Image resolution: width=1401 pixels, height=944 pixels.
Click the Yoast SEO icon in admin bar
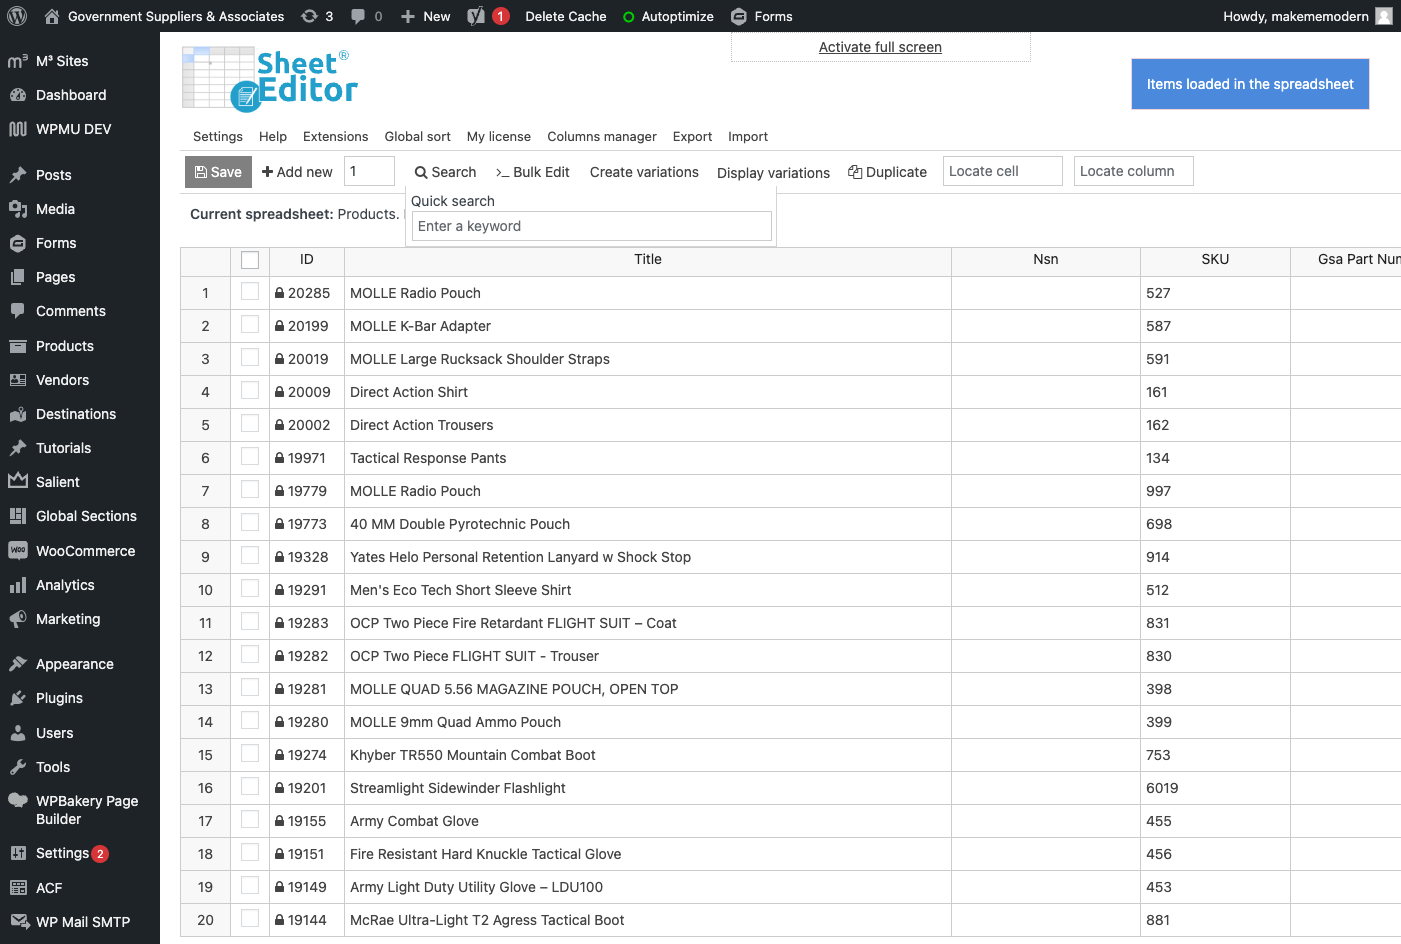pos(477,16)
